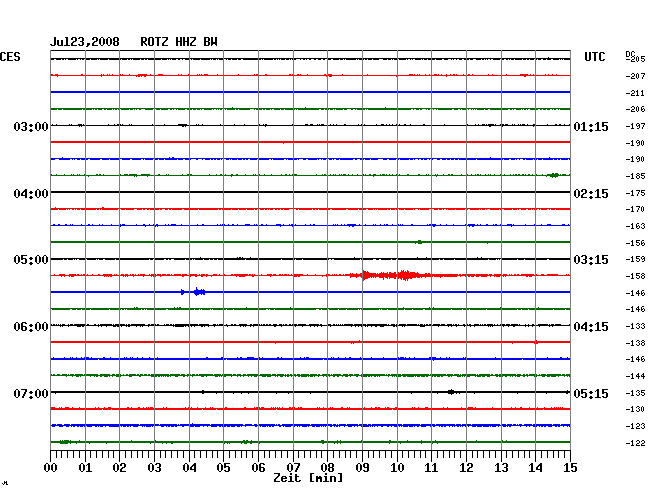The image size is (650, 494).
Task: Click the 04:15 UTC time label
Action: click(591, 327)
